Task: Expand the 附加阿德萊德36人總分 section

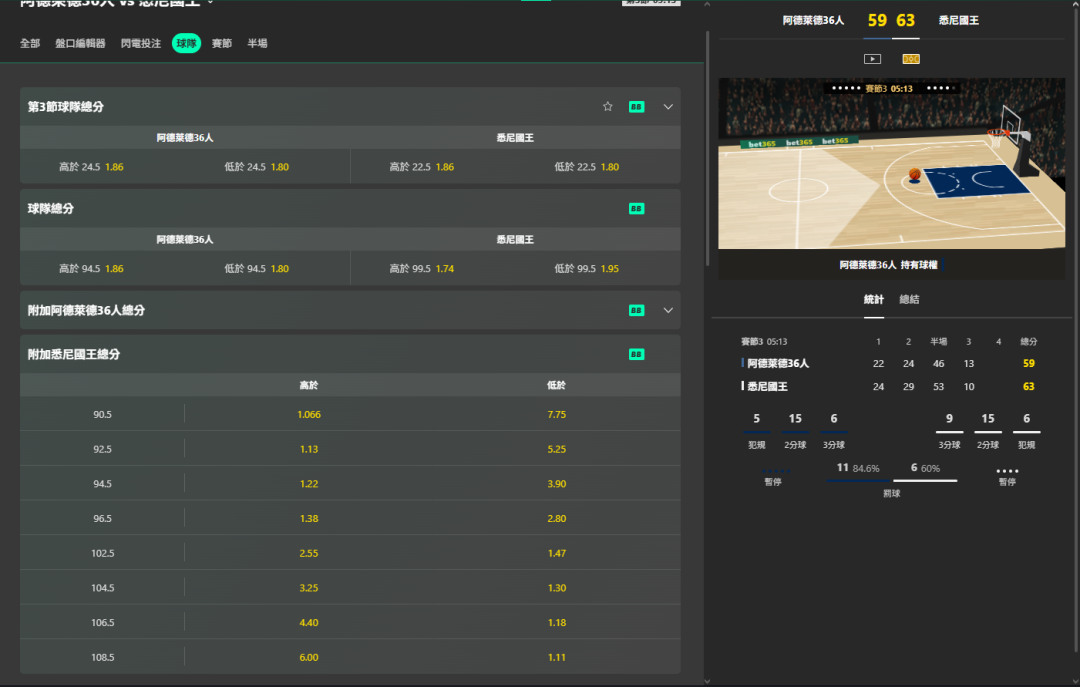Action: point(669,311)
